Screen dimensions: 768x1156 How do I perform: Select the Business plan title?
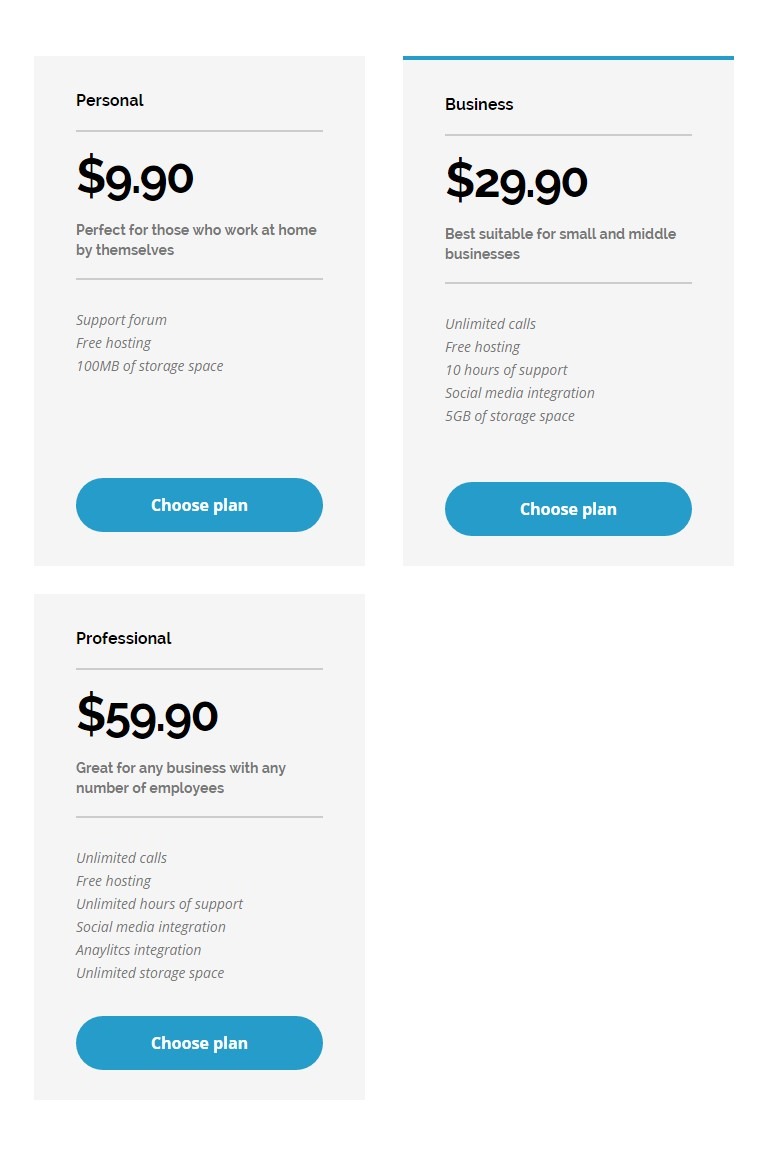click(479, 104)
